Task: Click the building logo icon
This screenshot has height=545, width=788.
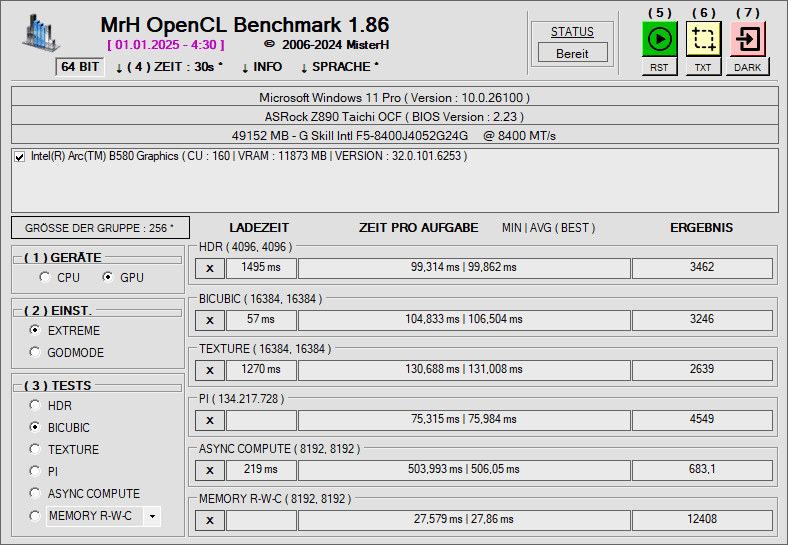Action: [40, 33]
